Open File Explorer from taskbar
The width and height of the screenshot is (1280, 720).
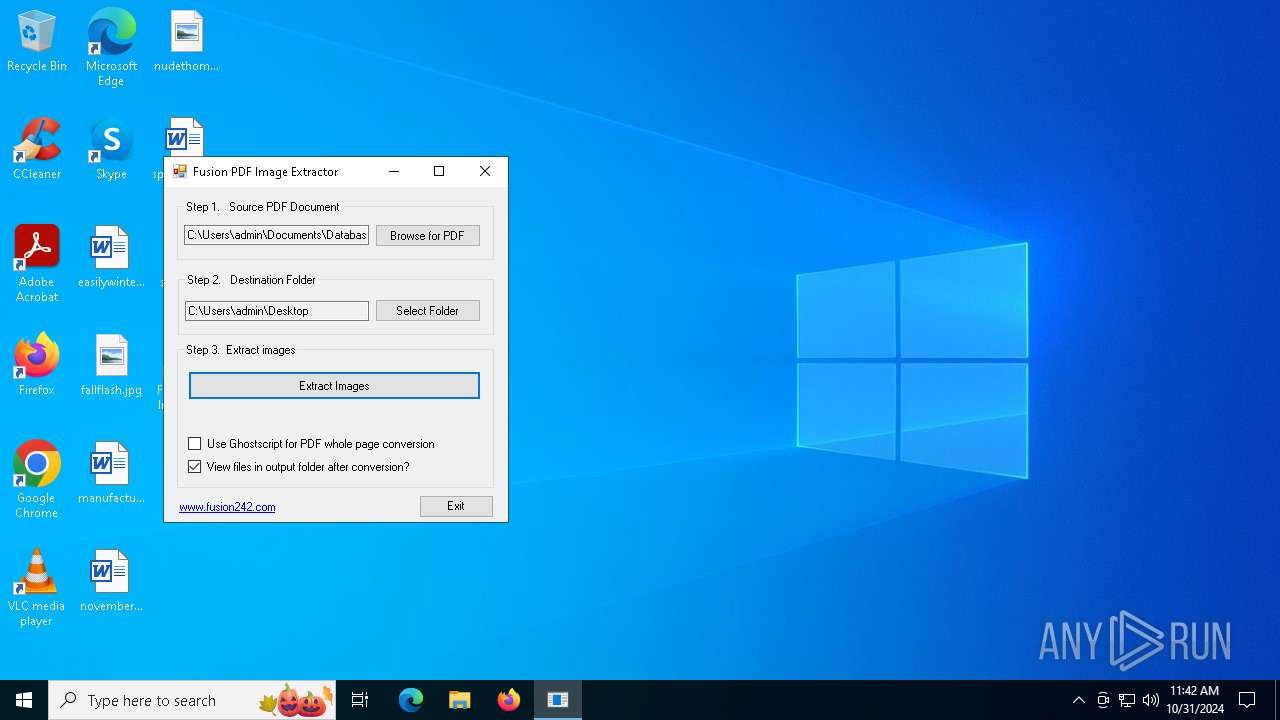[460, 700]
